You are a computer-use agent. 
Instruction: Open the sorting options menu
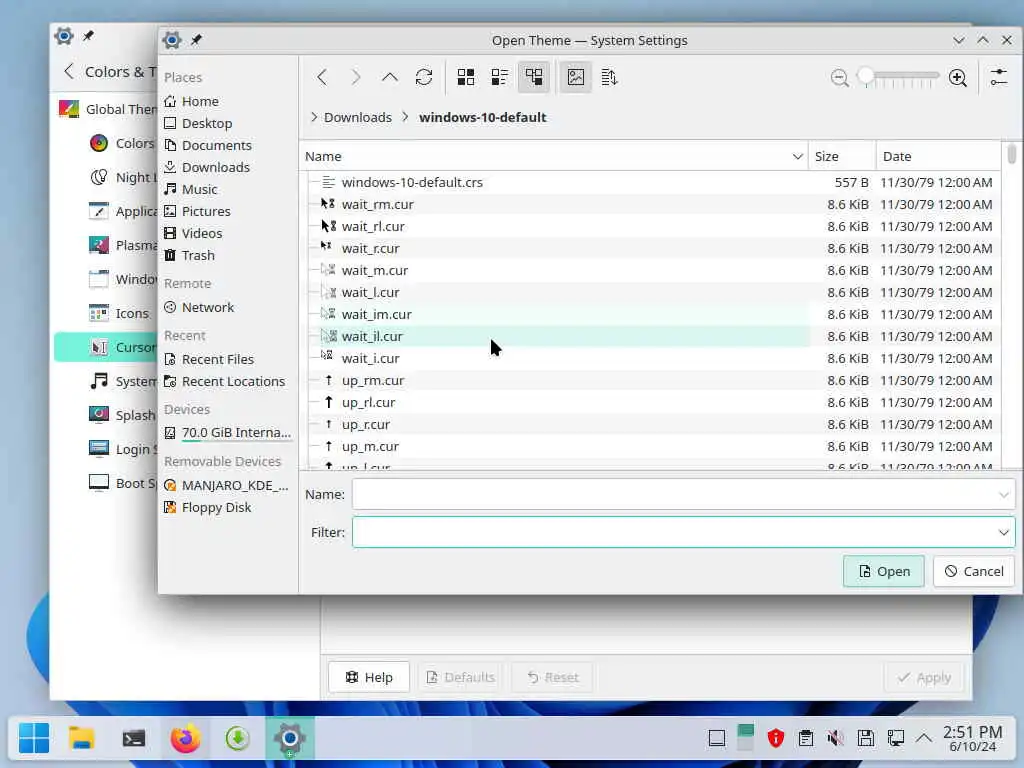click(x=609, y=77)
